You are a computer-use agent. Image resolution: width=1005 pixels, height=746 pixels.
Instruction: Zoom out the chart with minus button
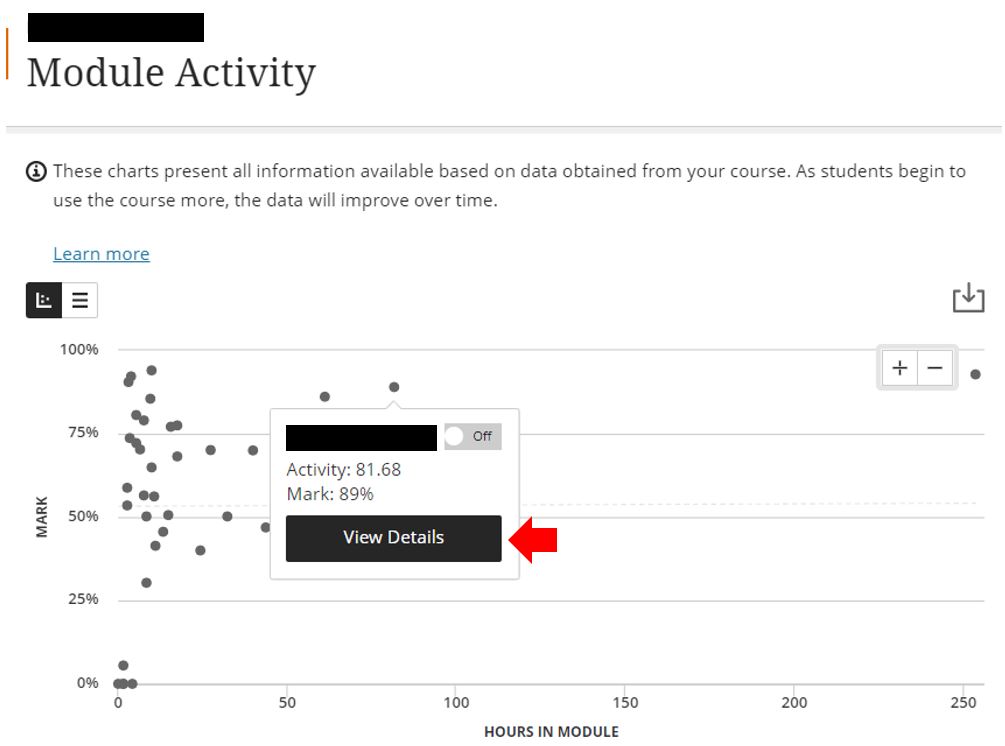tap(934, 368)
